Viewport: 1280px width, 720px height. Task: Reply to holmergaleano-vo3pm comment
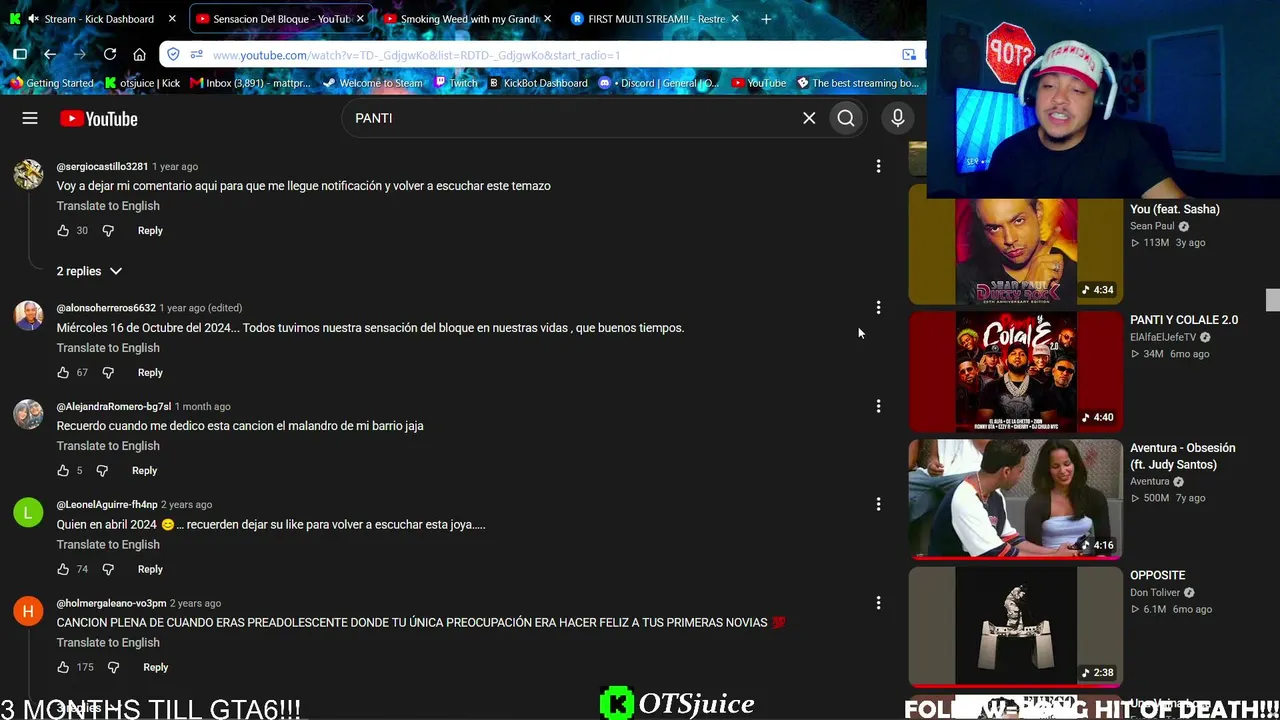point(155,667)
